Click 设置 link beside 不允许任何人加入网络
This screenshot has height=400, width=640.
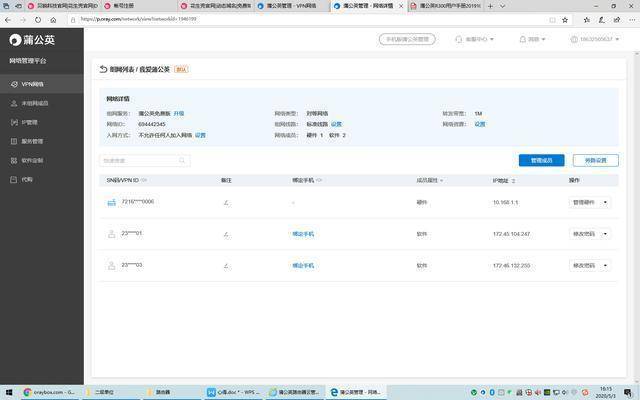click(x=200, y=135)
